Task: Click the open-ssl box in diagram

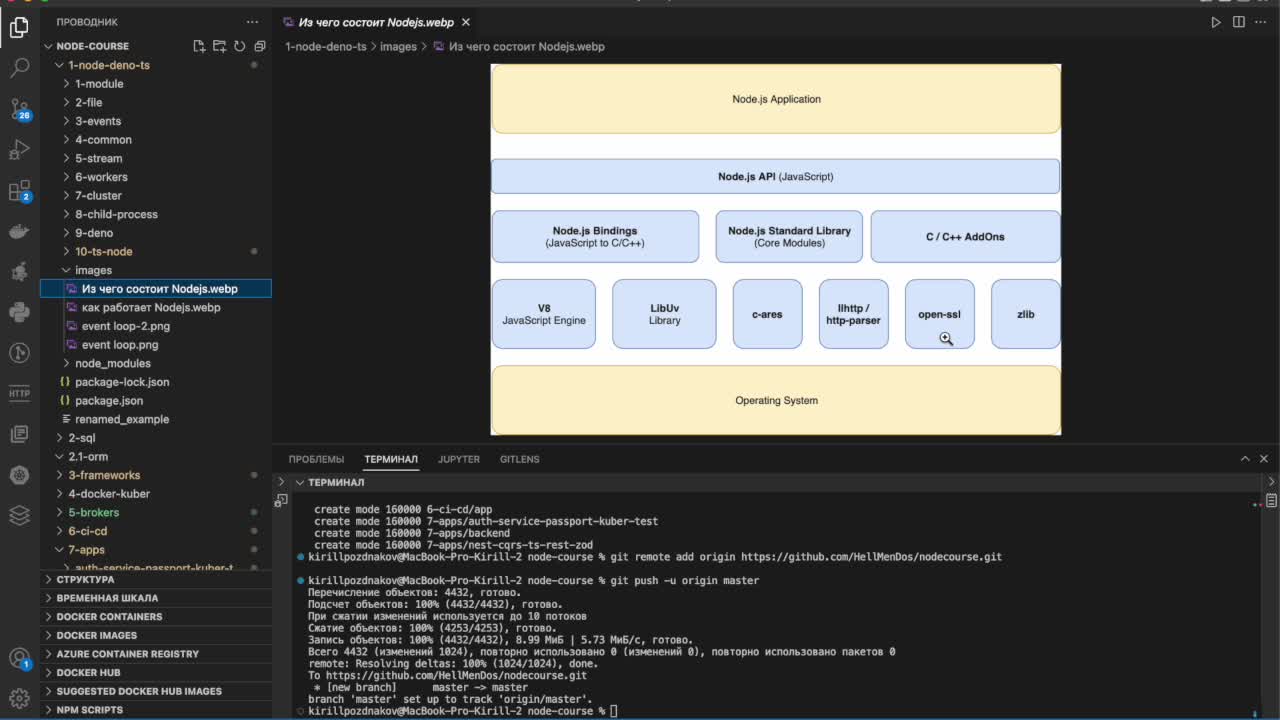Action: tap(939, 314)
